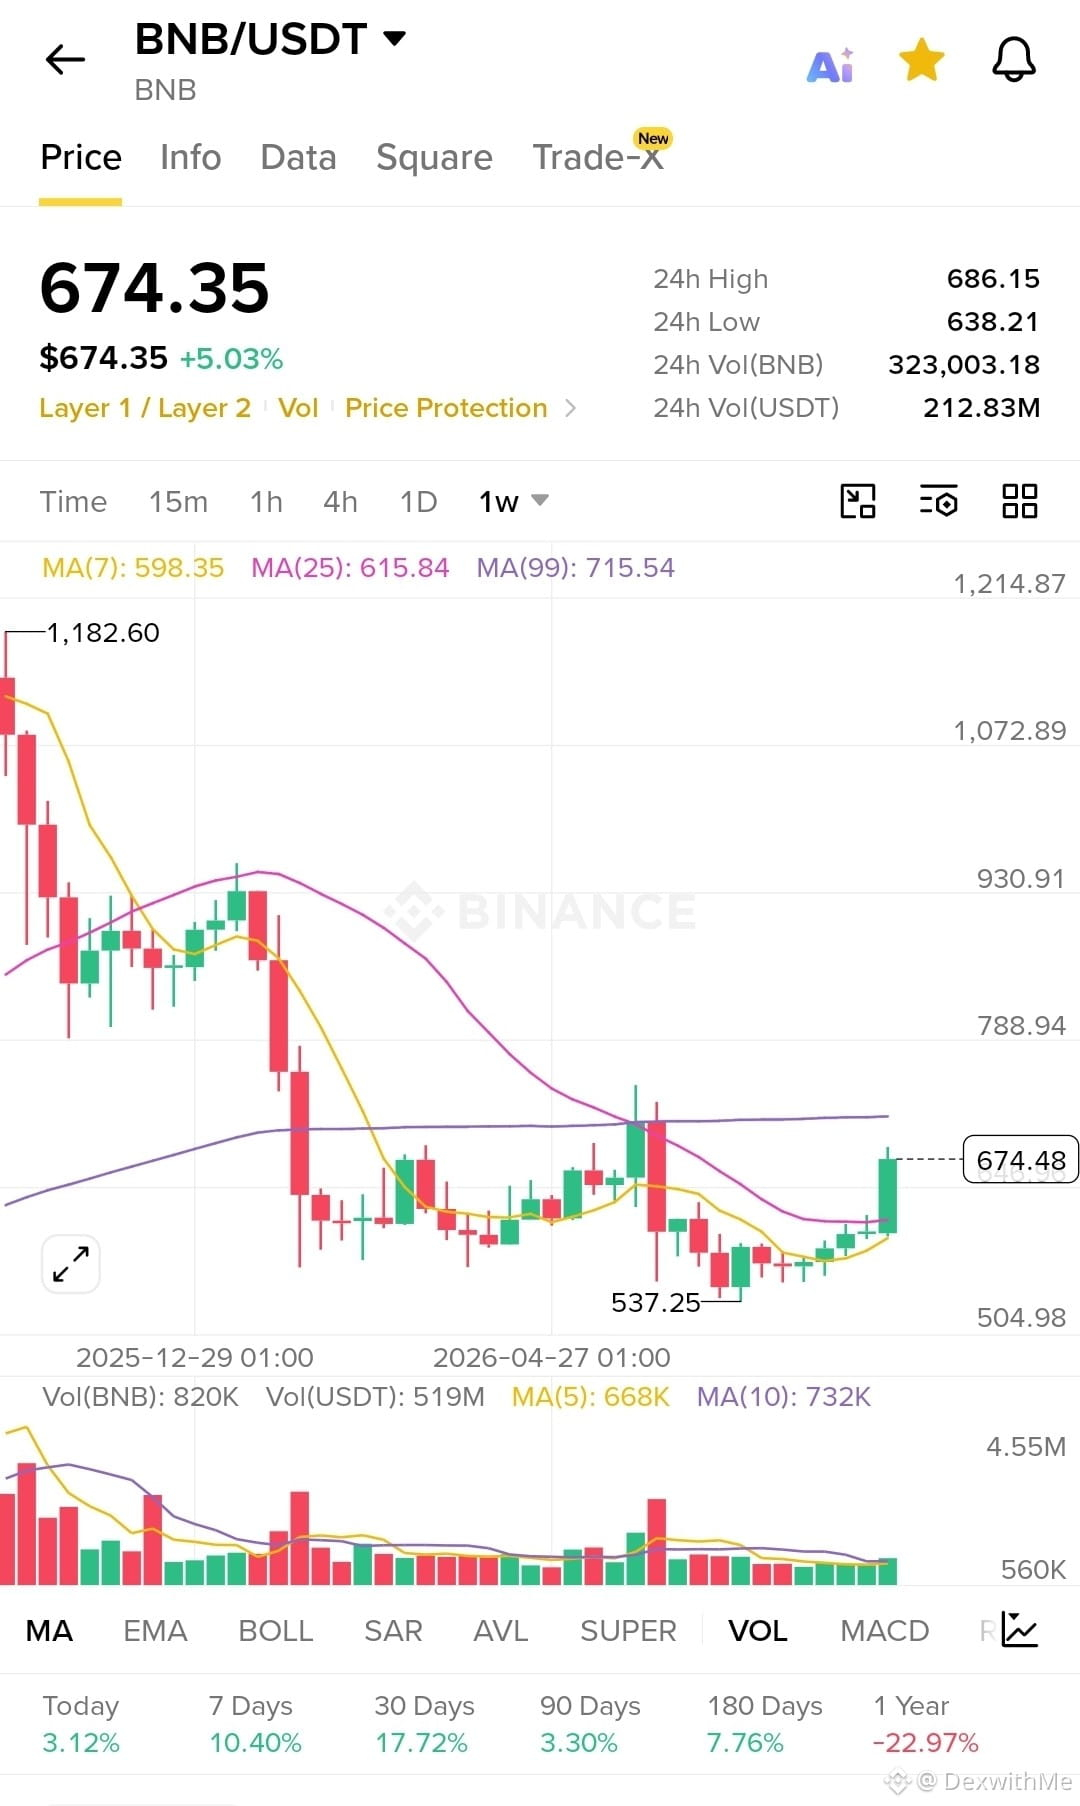
Task: Tap the 24h High value 686.15
Action: (x=993, y=278)
